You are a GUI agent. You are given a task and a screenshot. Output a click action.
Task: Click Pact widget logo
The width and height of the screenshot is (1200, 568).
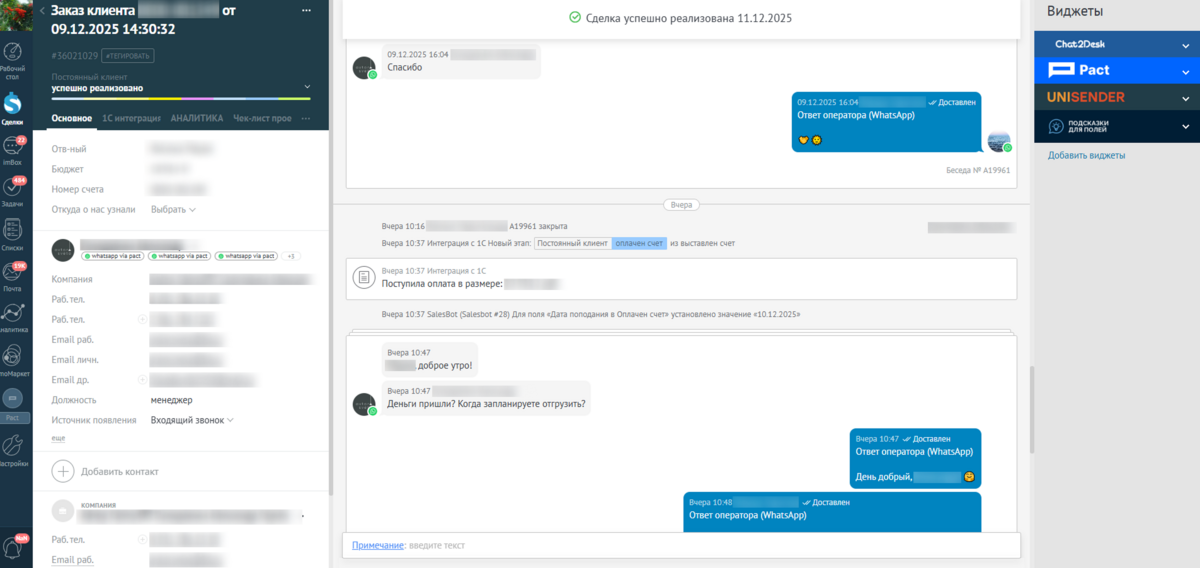click(x=1079, y=70)
